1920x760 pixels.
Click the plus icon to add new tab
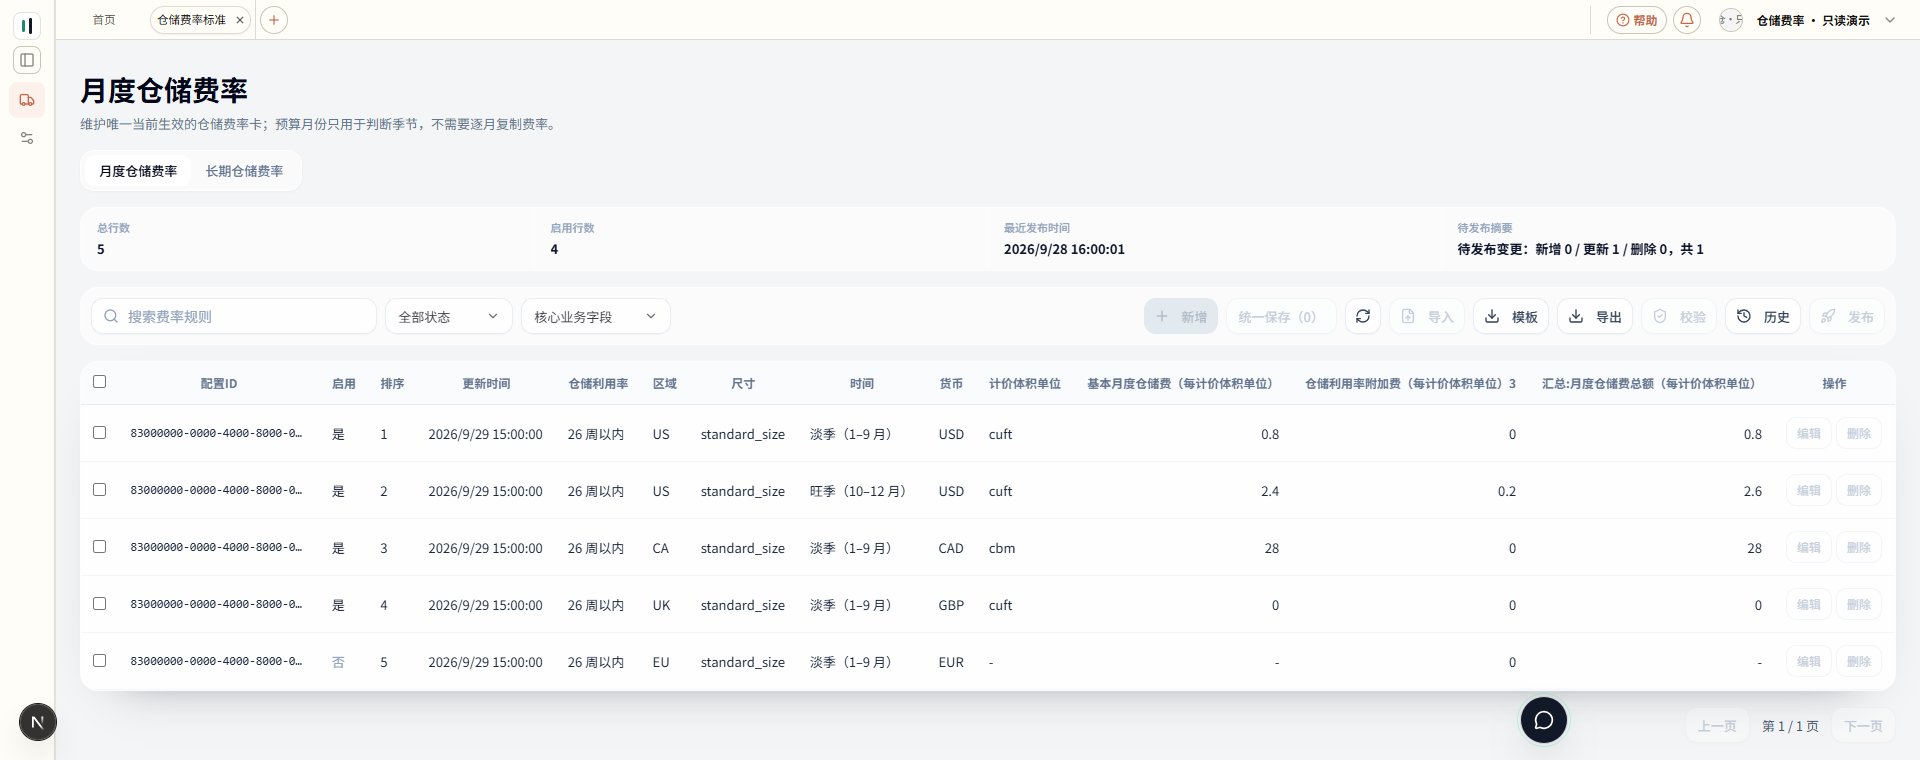pos(274,20)
